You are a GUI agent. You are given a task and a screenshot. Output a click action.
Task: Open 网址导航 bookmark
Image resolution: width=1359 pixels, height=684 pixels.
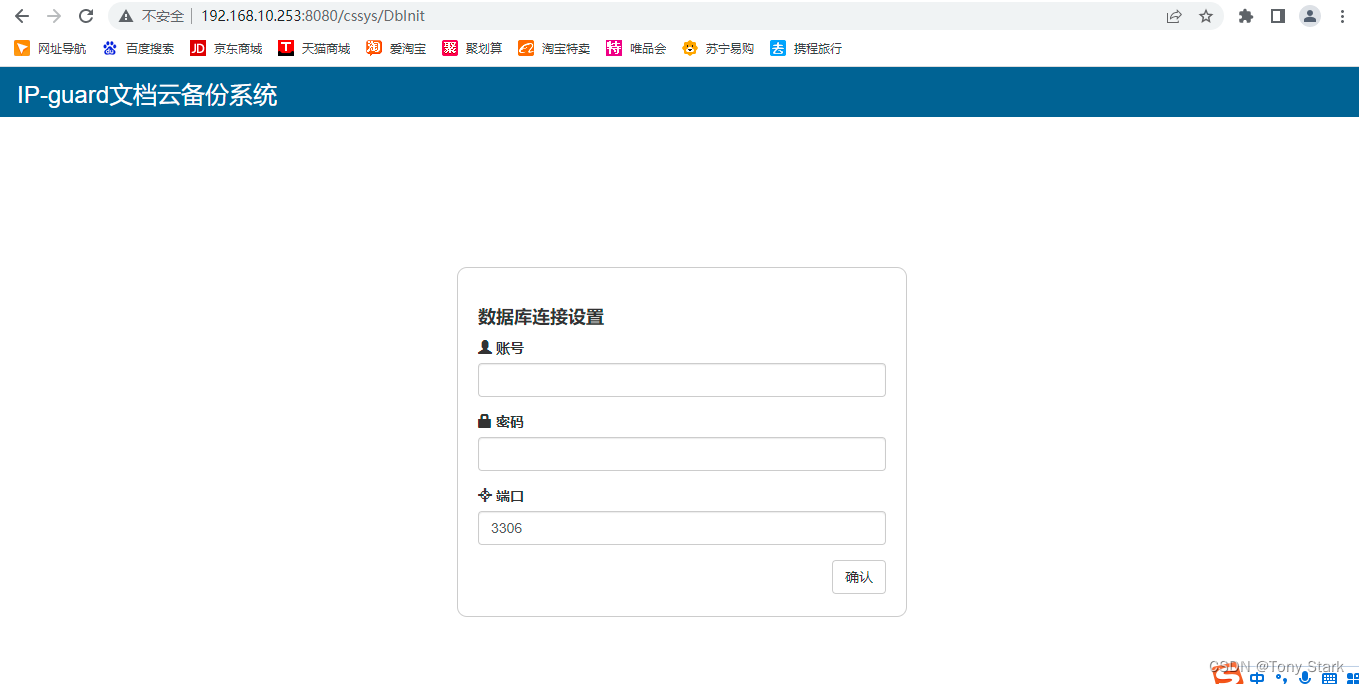[51, 48]
